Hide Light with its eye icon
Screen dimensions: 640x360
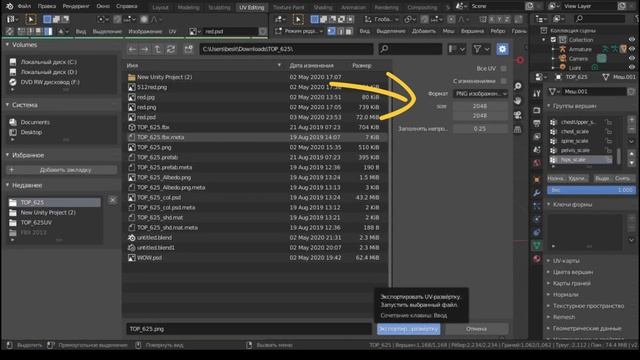point(632,67)
